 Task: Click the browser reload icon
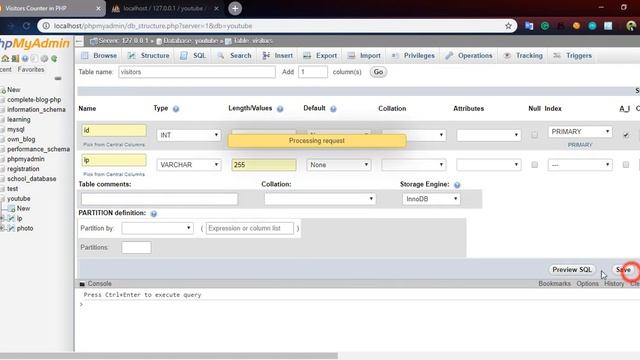coord(27,26)
